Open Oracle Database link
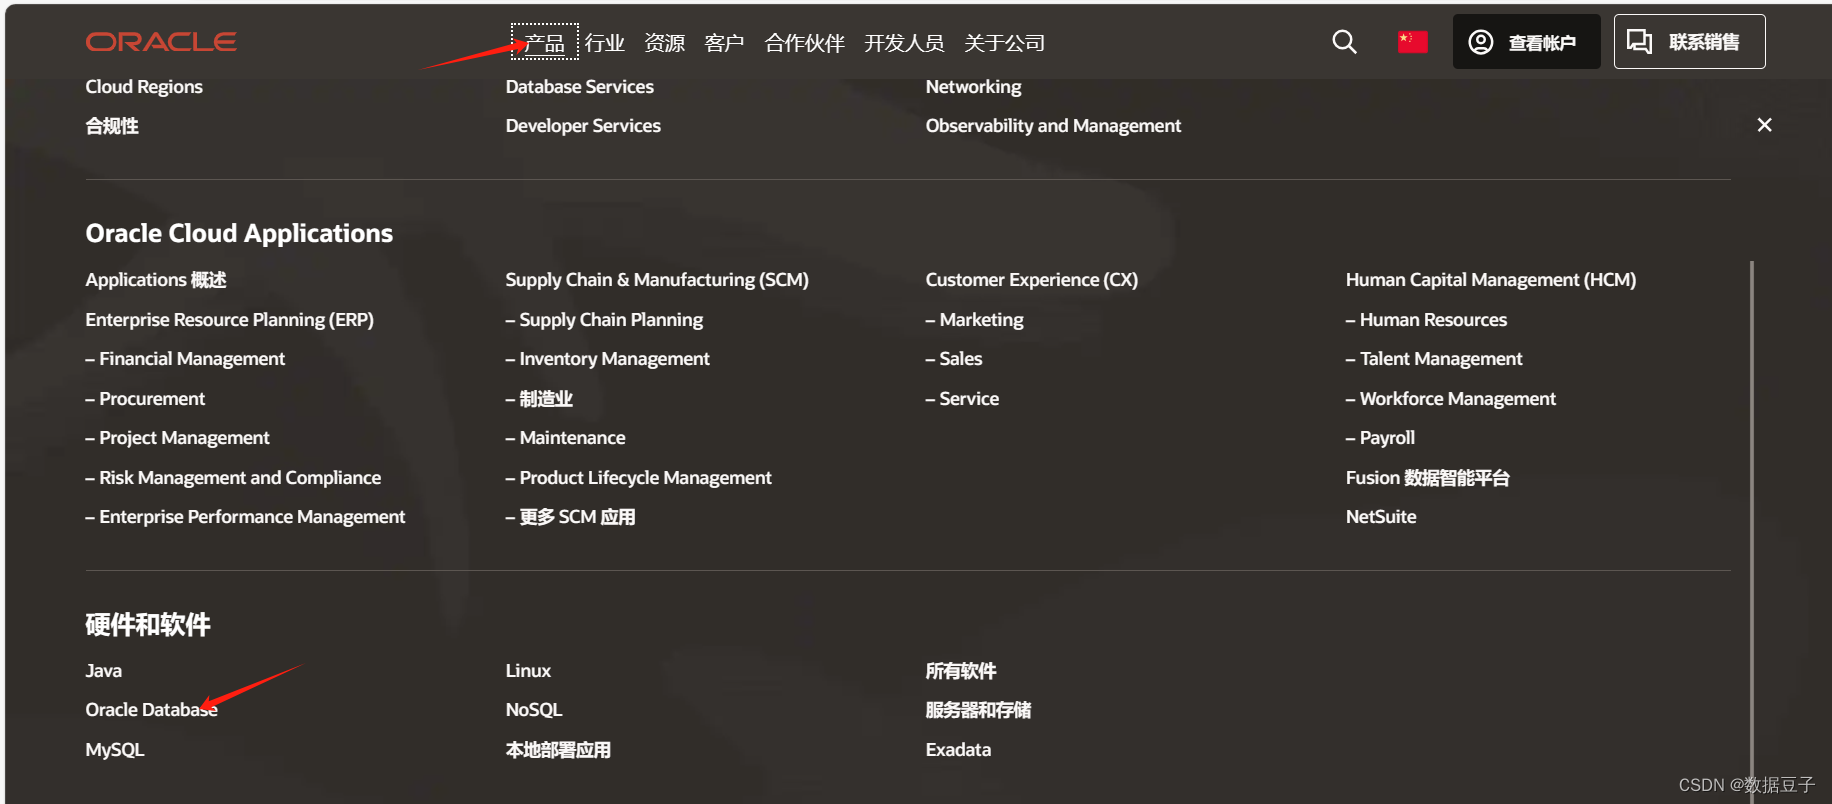 point(151,710)
